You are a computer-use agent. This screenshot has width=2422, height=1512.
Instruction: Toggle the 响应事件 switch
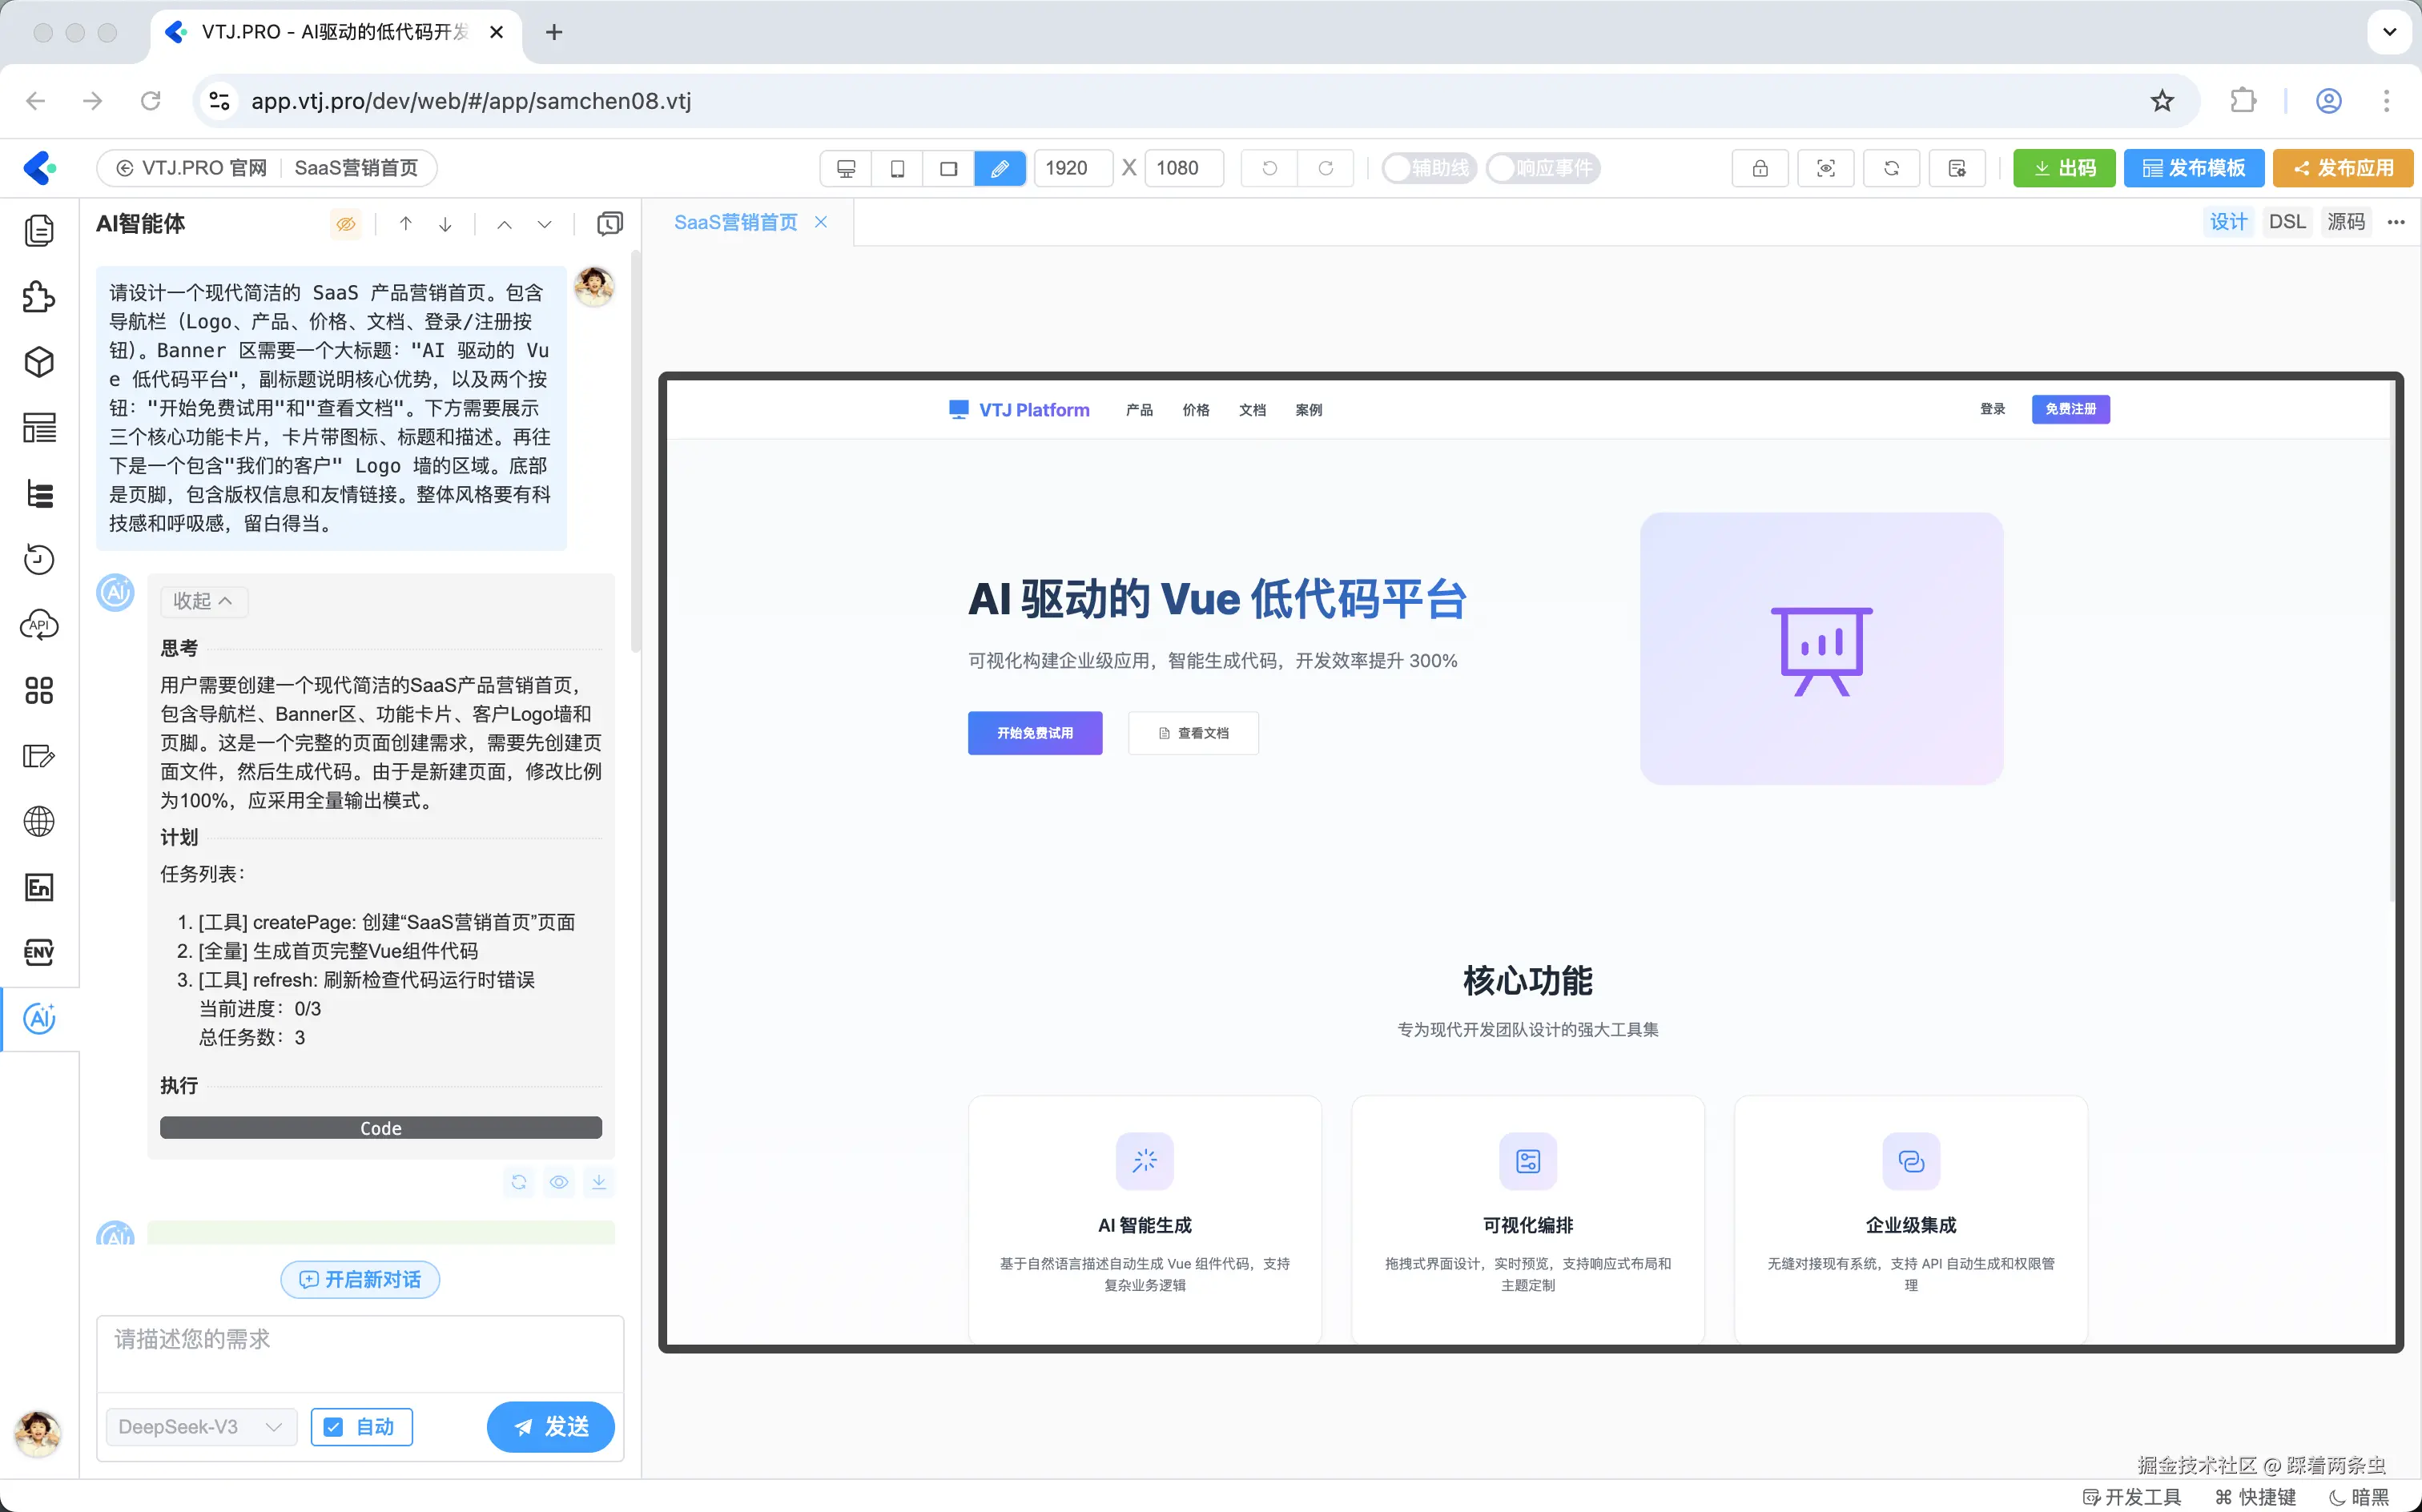(x=1542, y=168)
